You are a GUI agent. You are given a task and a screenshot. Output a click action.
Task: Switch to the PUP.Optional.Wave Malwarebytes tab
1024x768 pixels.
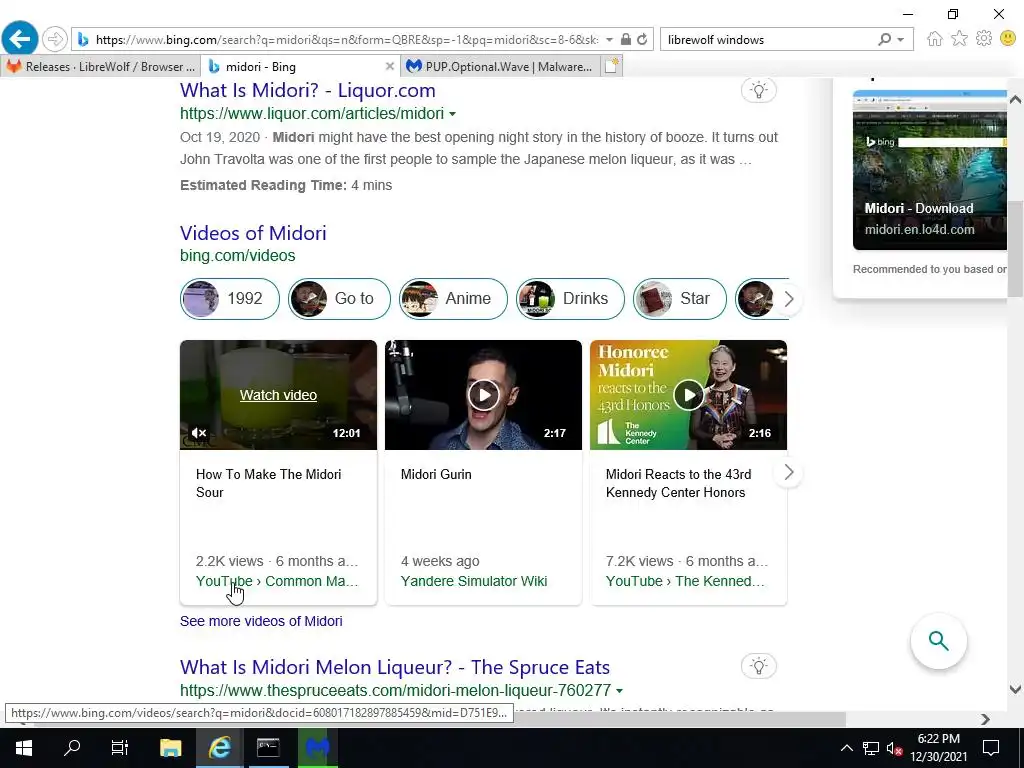[x=498, y=67]
